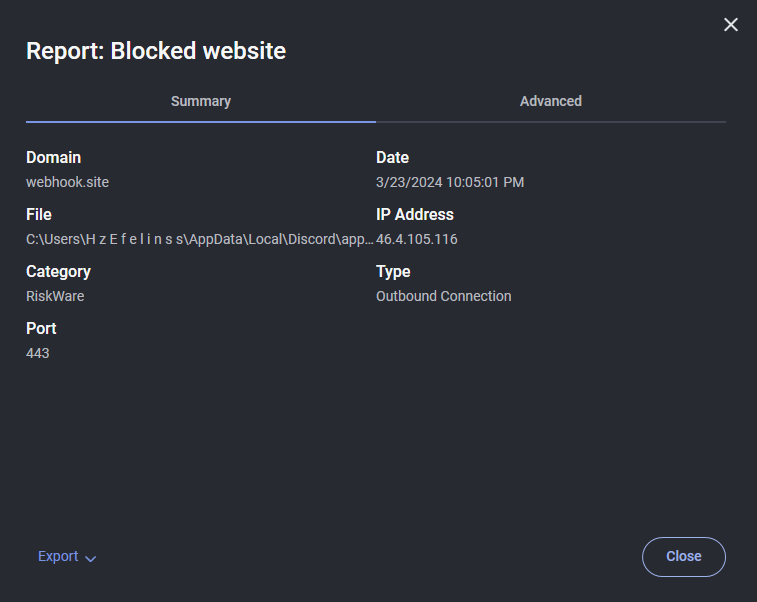Open the Export dropdown menu
Viewport: 757px width, 602px height.
coord(58,557)
